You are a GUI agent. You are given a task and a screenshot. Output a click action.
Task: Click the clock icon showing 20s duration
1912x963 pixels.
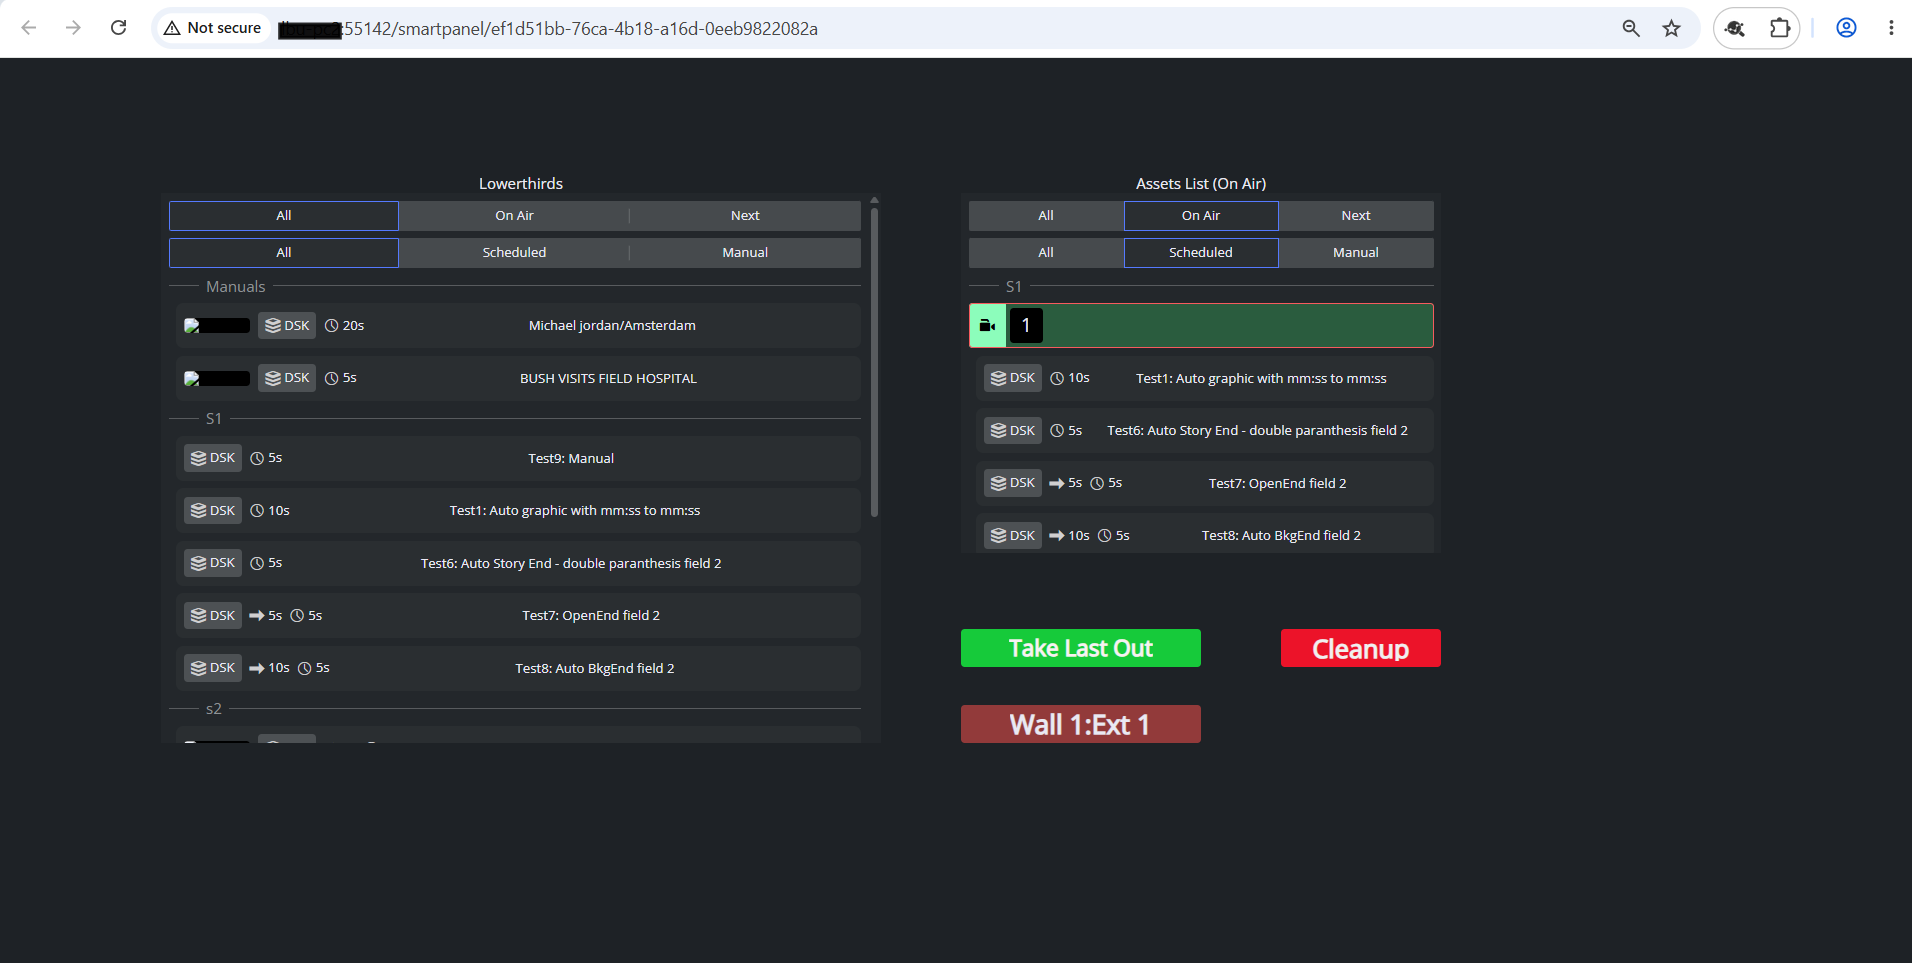pos(331,326)
